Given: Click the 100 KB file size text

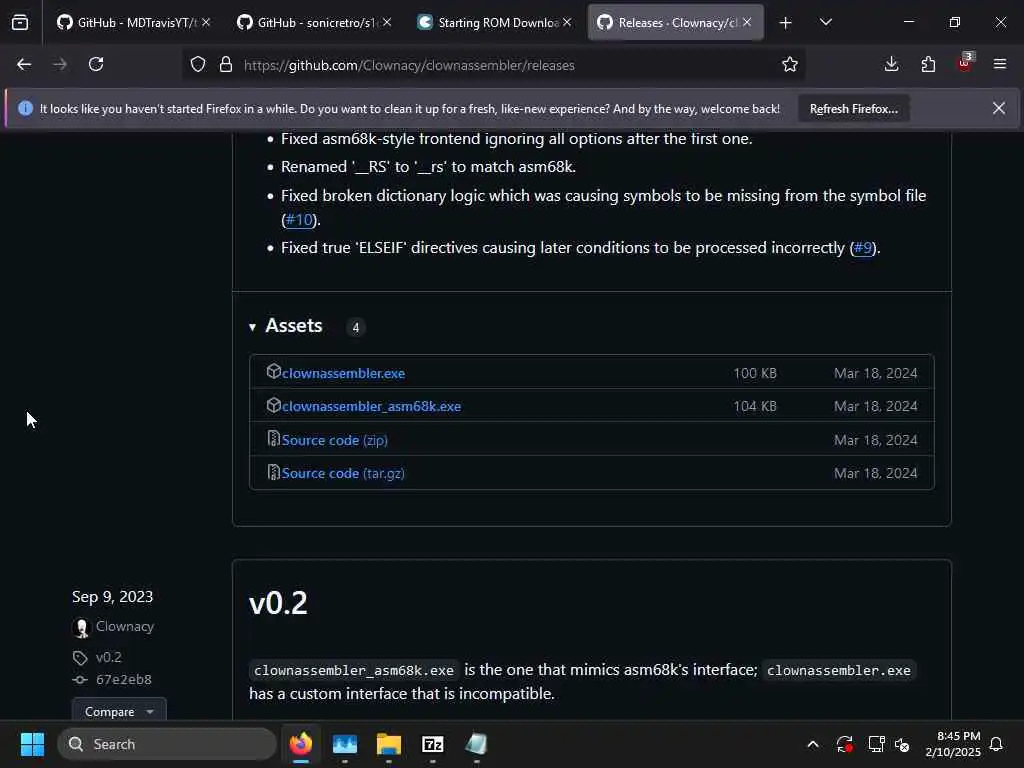Looking at the screenshot, I should 755,374.
